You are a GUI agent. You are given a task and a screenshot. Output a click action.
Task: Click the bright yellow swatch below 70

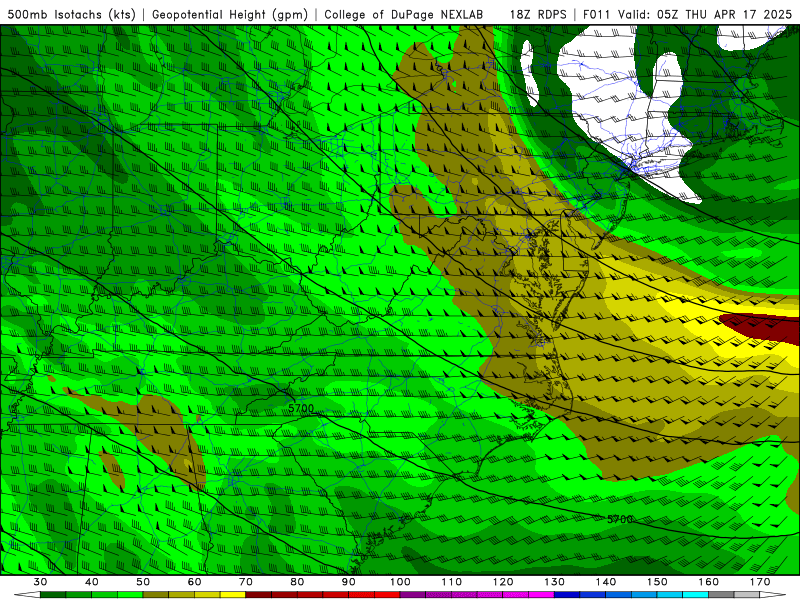(x=233, y=595)
